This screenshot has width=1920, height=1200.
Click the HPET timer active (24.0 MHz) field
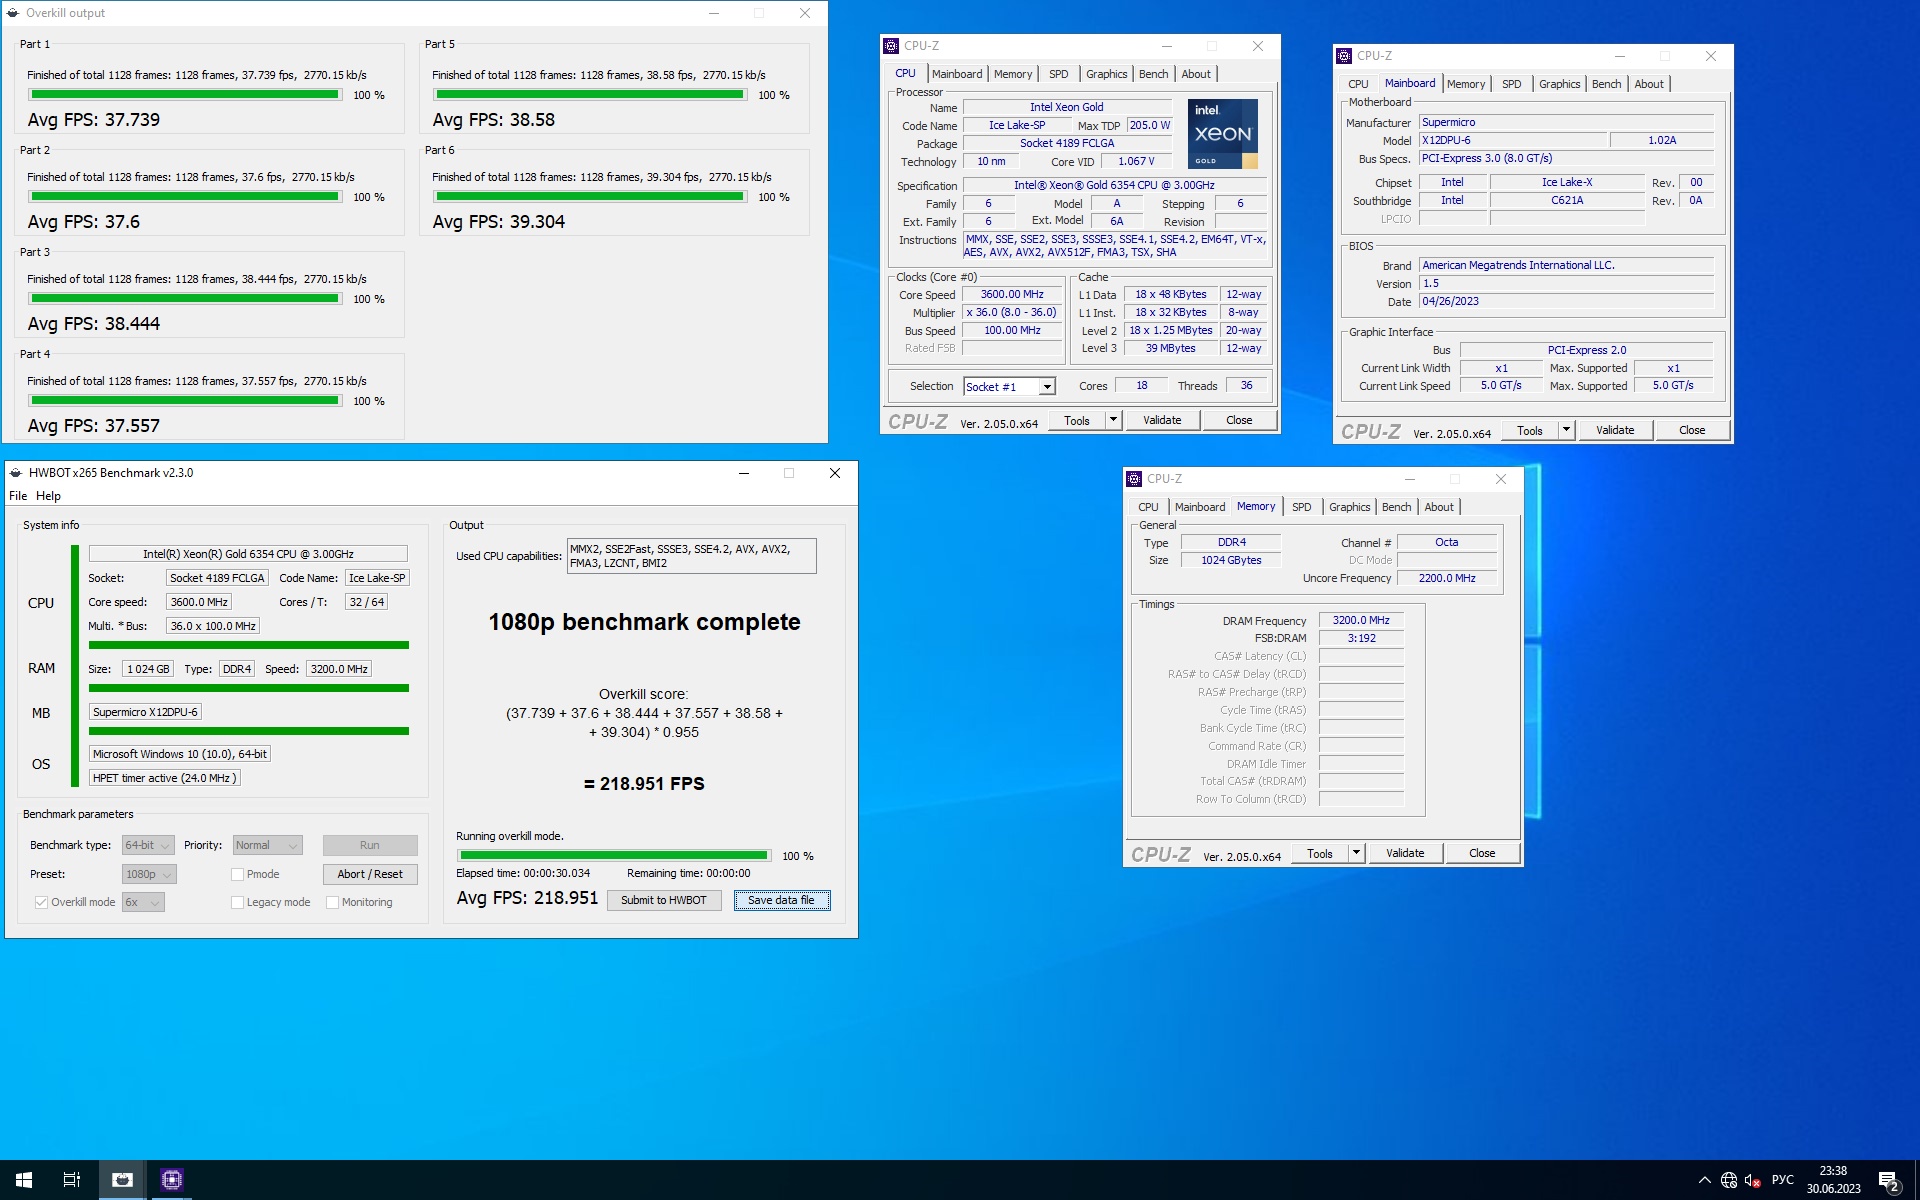tap(165, 778)
